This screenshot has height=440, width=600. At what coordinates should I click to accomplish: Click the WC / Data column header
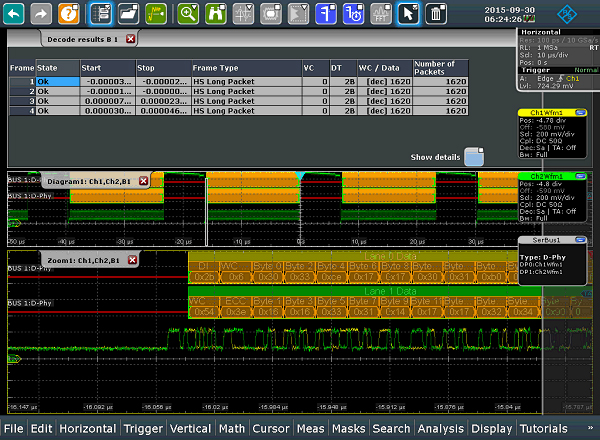click(385, 68)
